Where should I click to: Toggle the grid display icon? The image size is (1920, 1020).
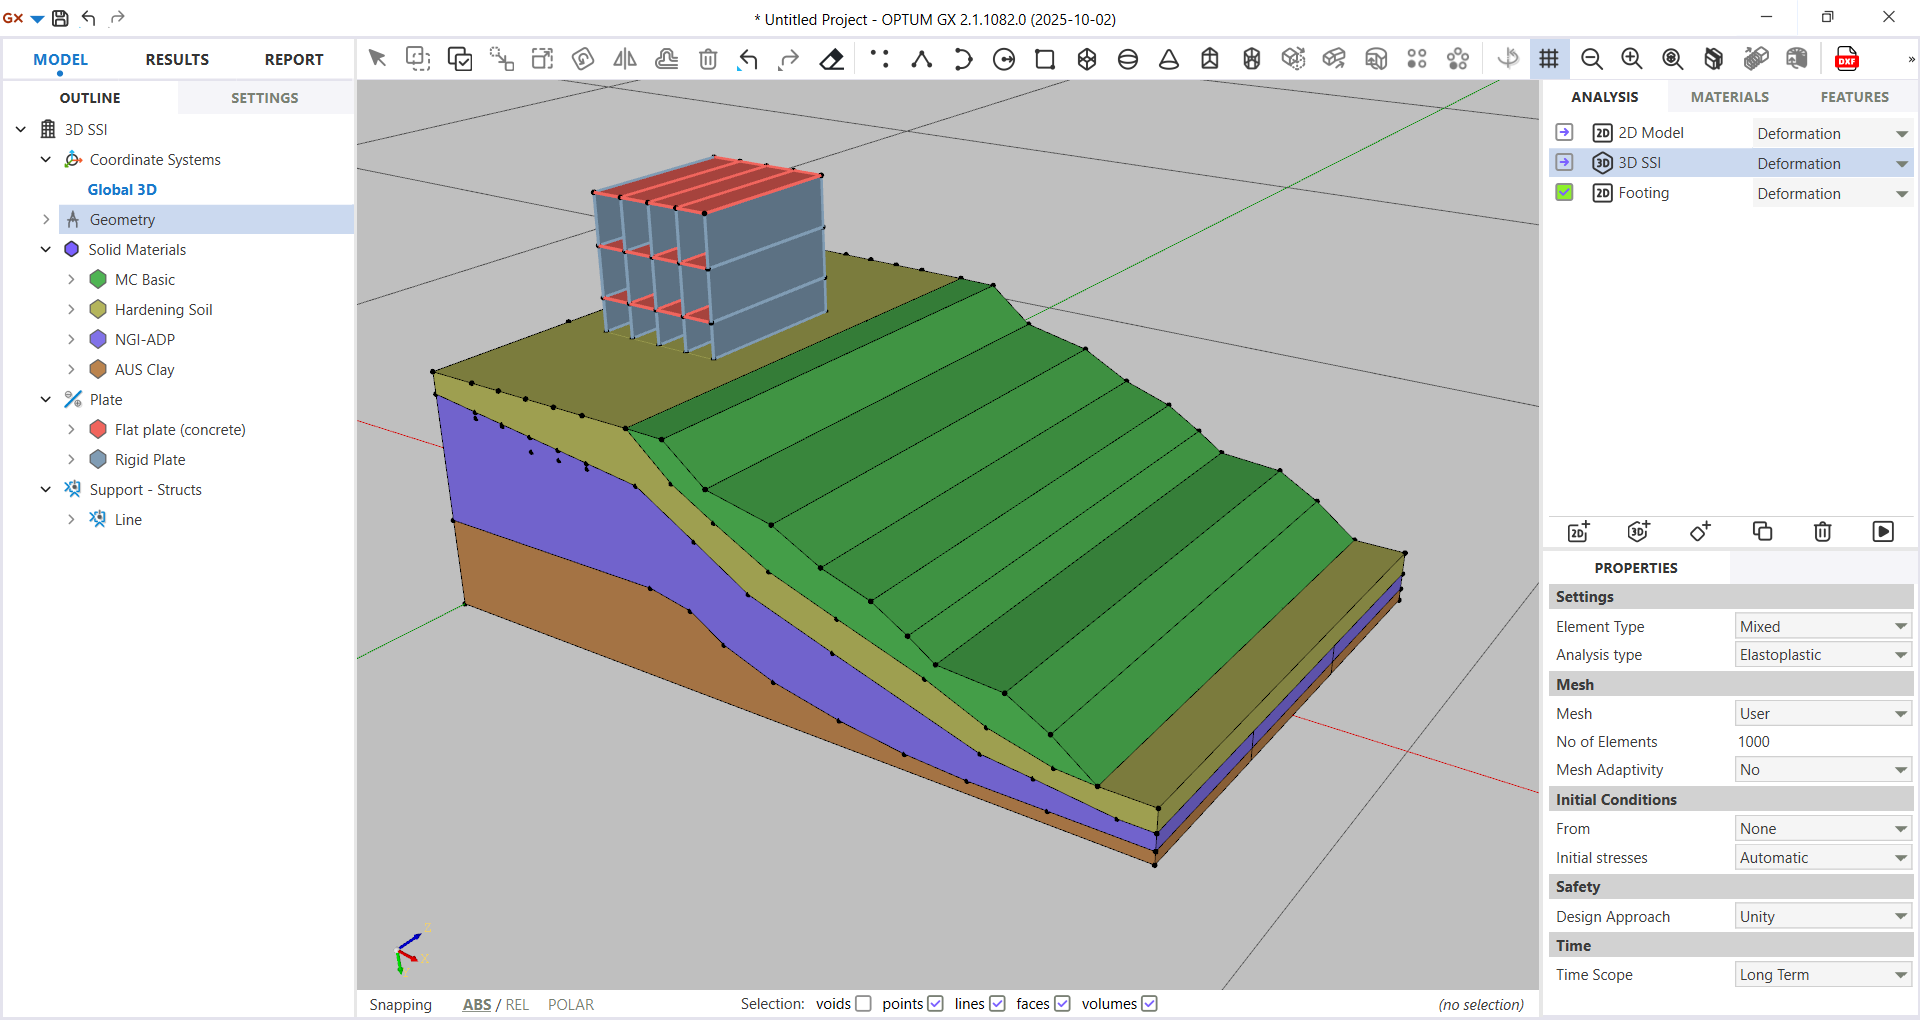[1549, 59]
